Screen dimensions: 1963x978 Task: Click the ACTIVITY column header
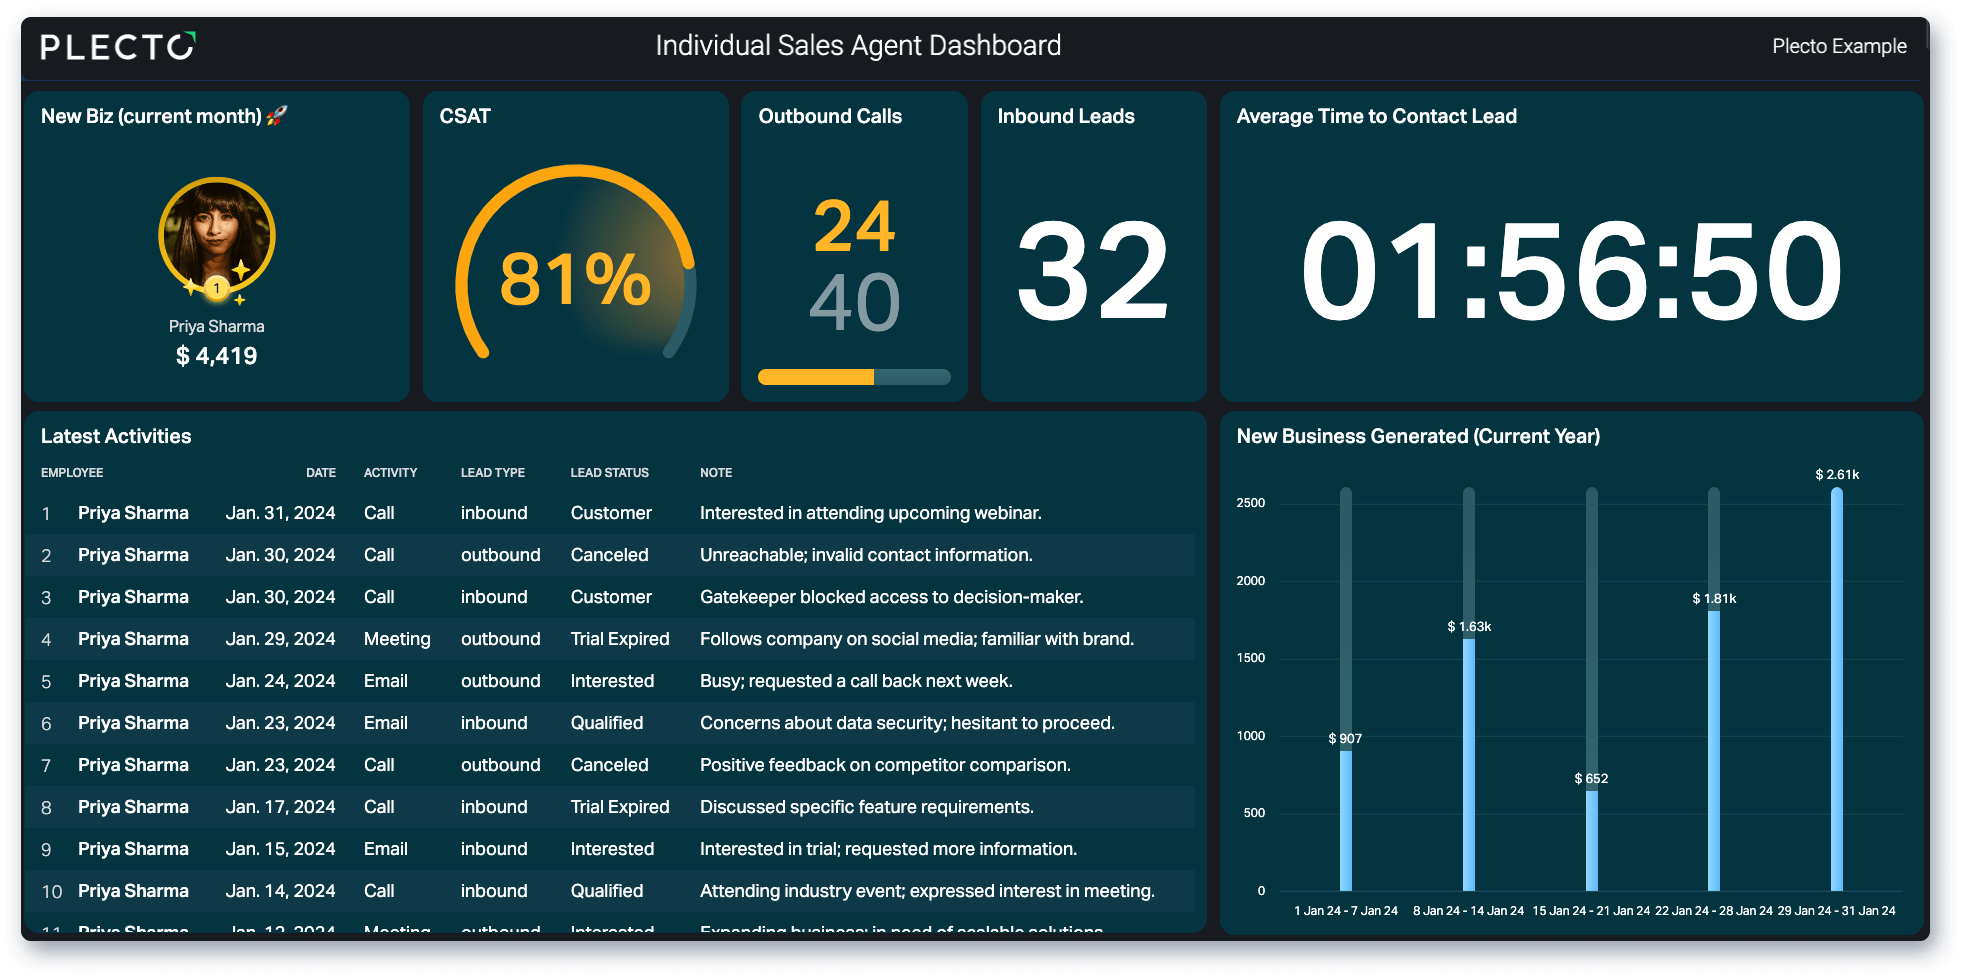(x=390, y=473)
